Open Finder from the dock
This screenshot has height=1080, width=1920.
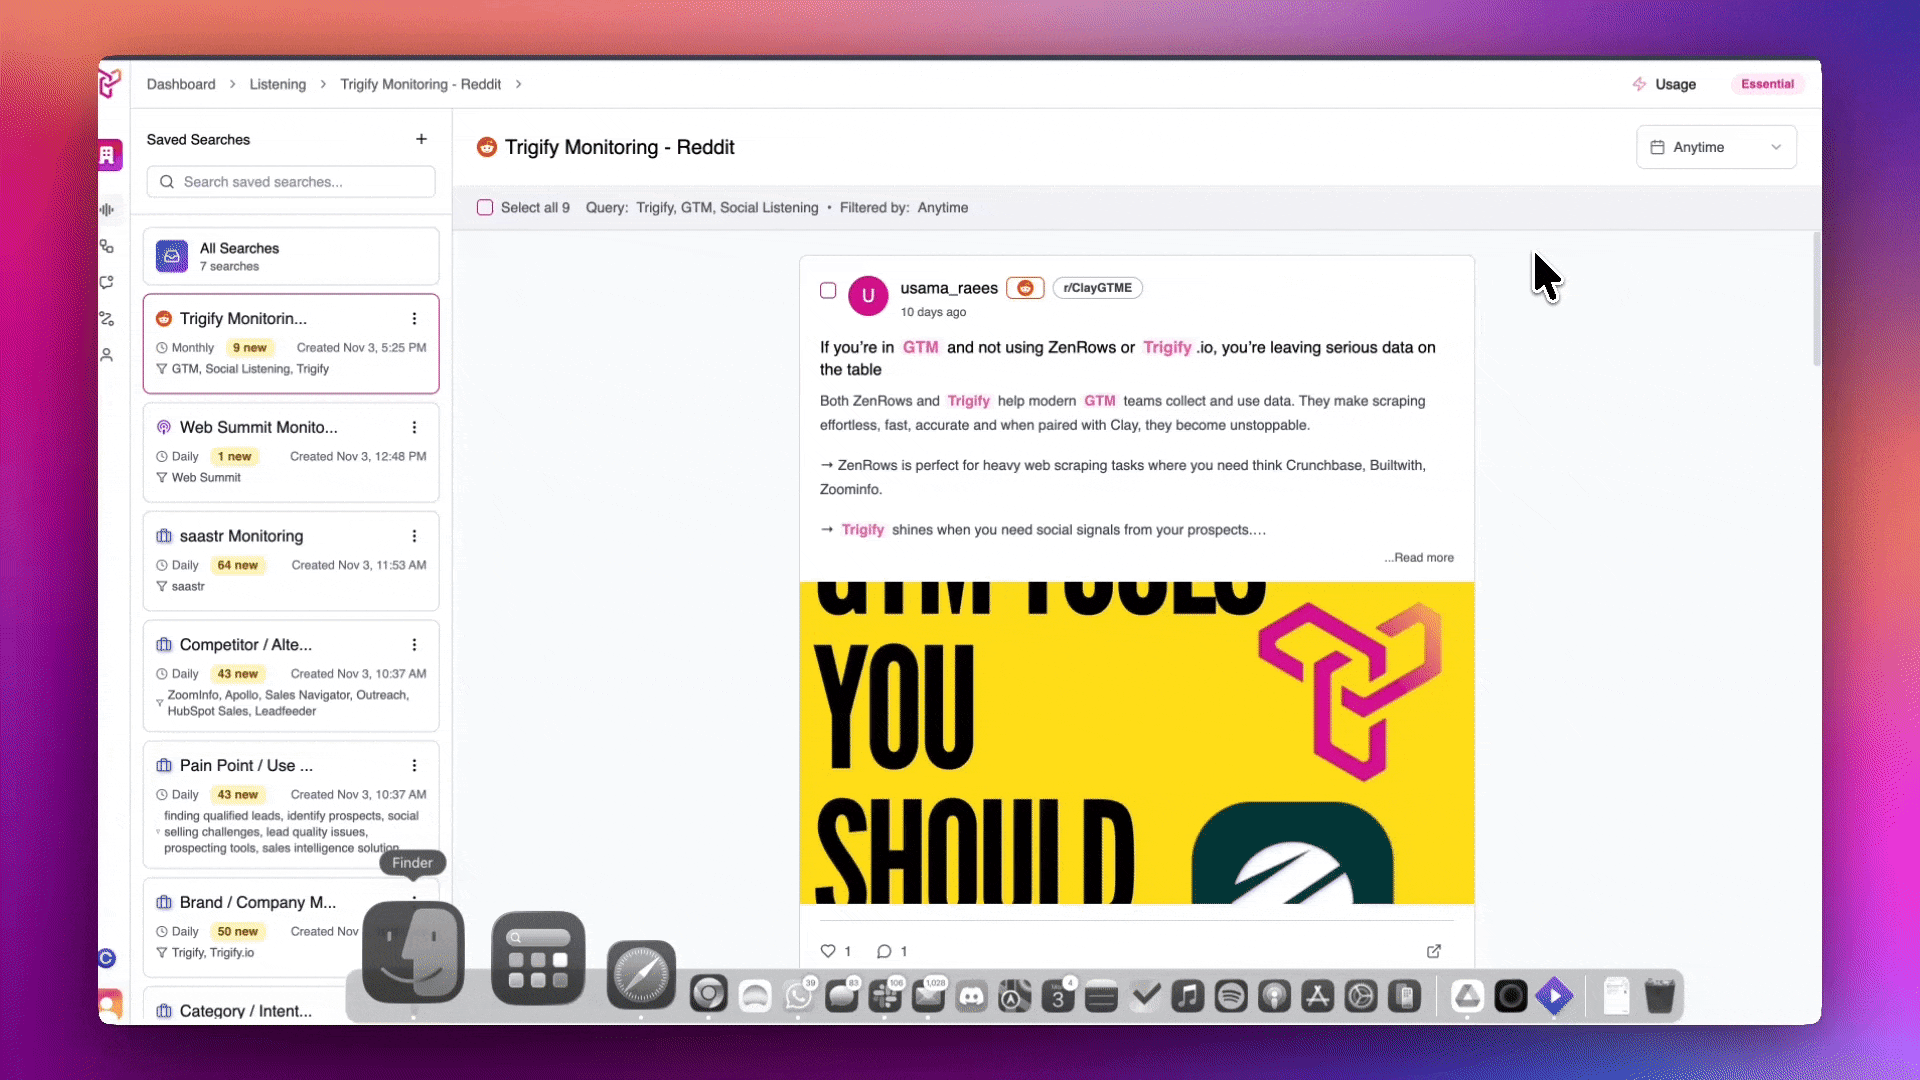coord(413,953)
